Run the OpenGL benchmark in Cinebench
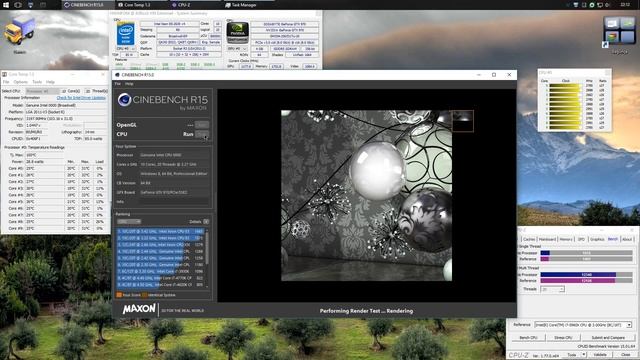 [x=202, y=125]
